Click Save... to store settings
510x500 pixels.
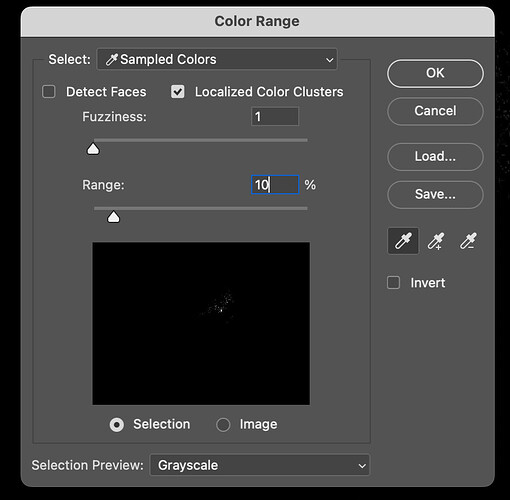[435, 194]
